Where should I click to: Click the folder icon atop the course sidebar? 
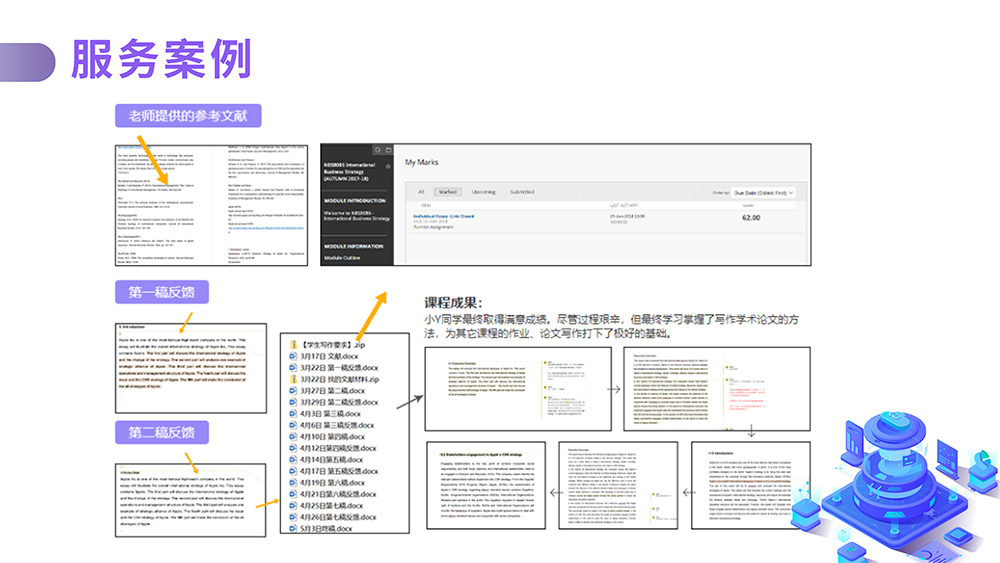[x=388, y=150]
